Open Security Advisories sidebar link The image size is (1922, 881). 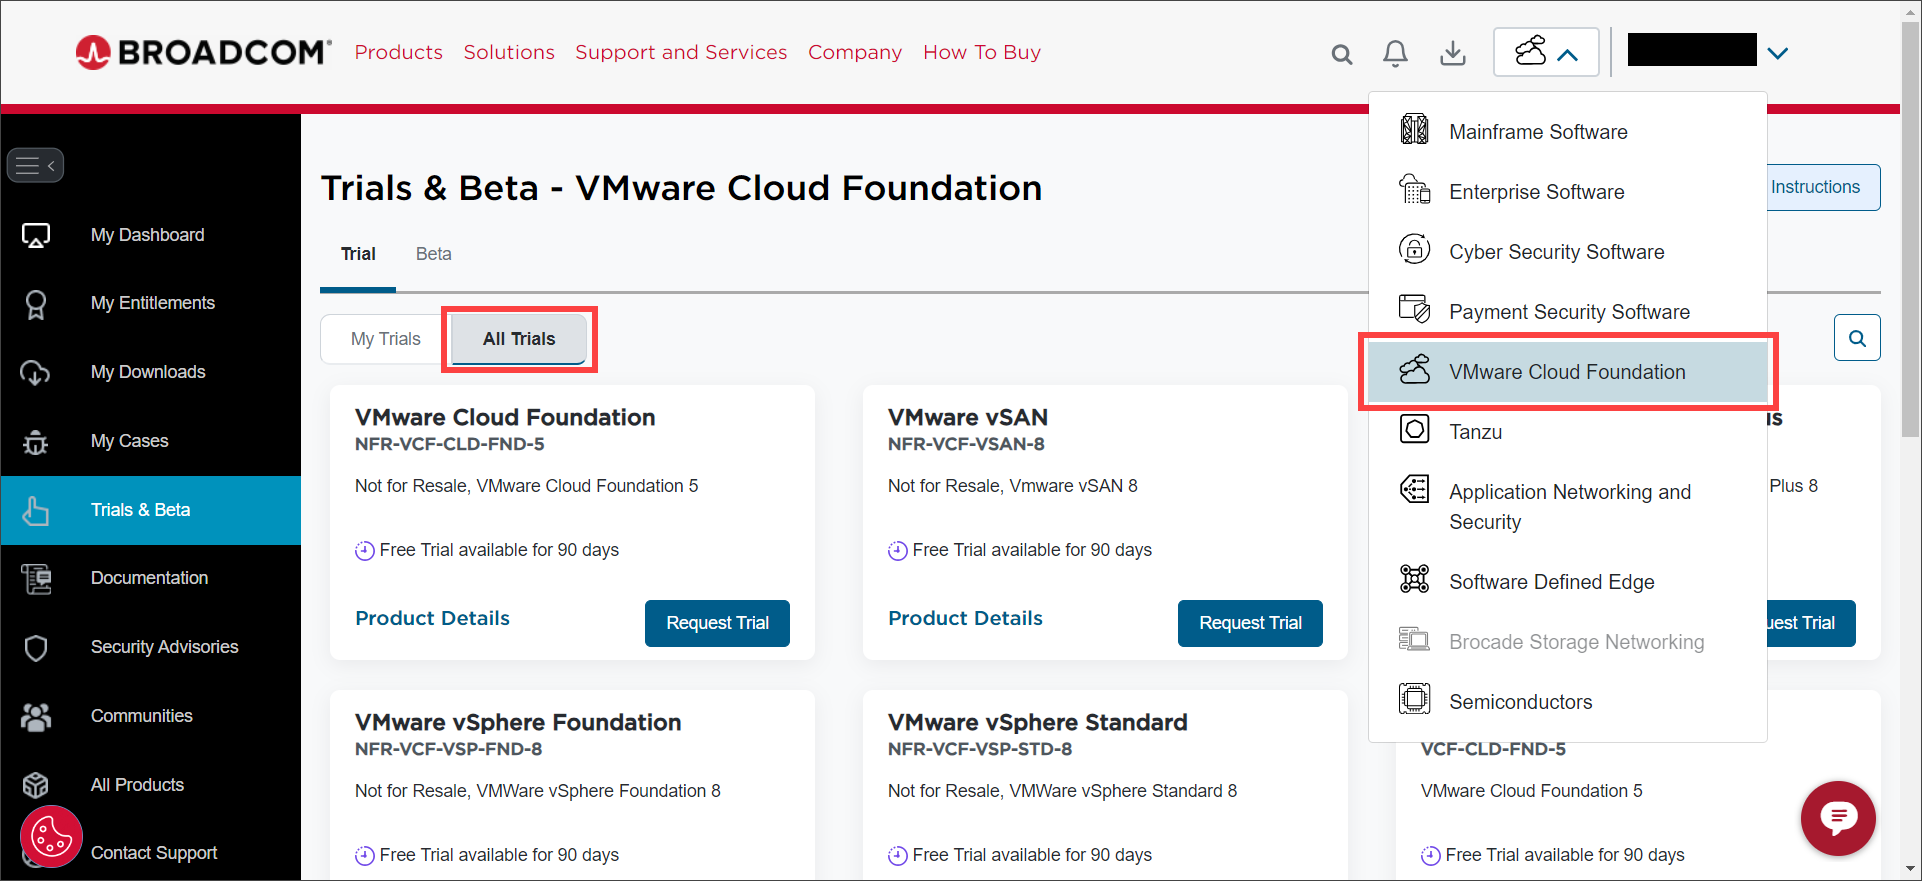(x=164, y=647)
